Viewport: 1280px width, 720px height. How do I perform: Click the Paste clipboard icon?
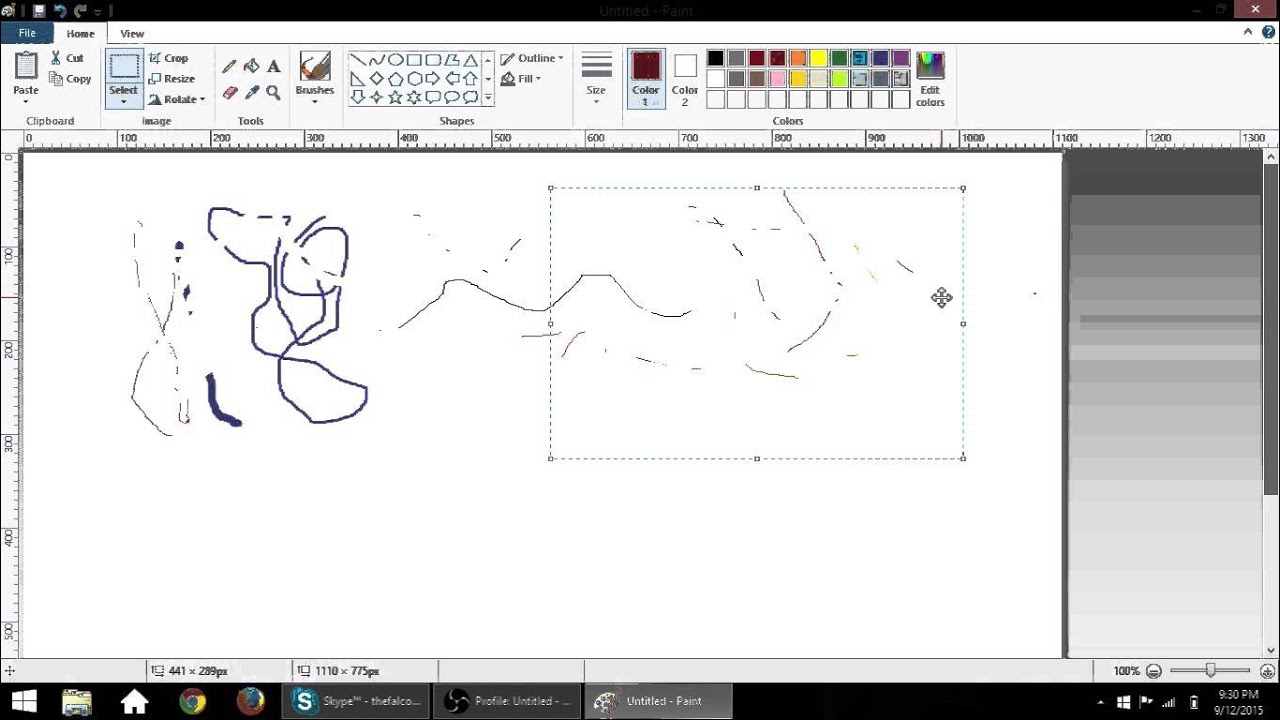pos(26,65)
